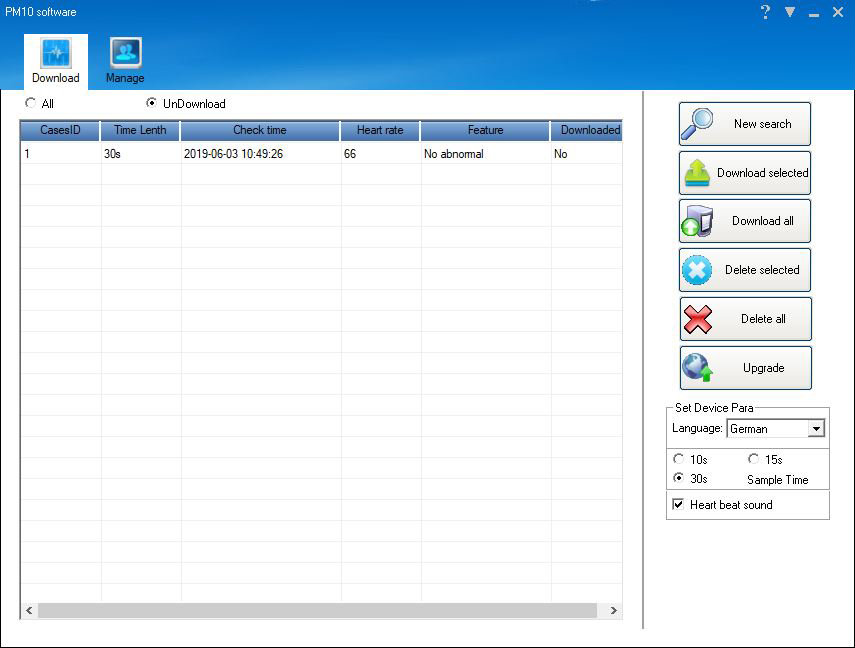Open the help question mark icon

click(765, 12)
